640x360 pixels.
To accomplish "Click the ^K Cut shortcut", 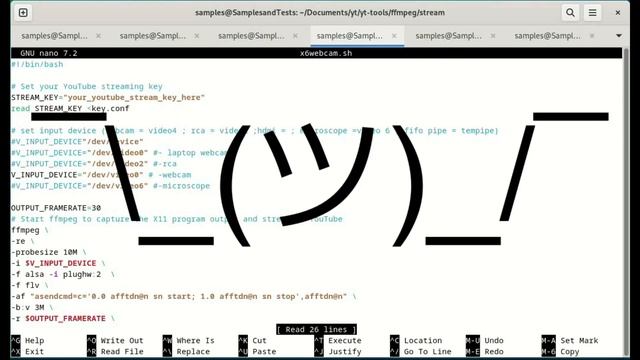I will tap(253, 340).
